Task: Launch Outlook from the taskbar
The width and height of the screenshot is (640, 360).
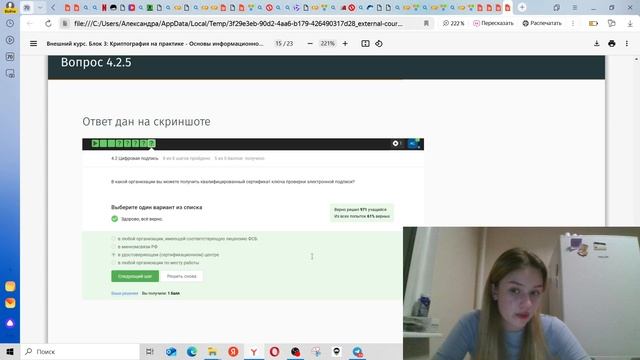Action: 171,351
